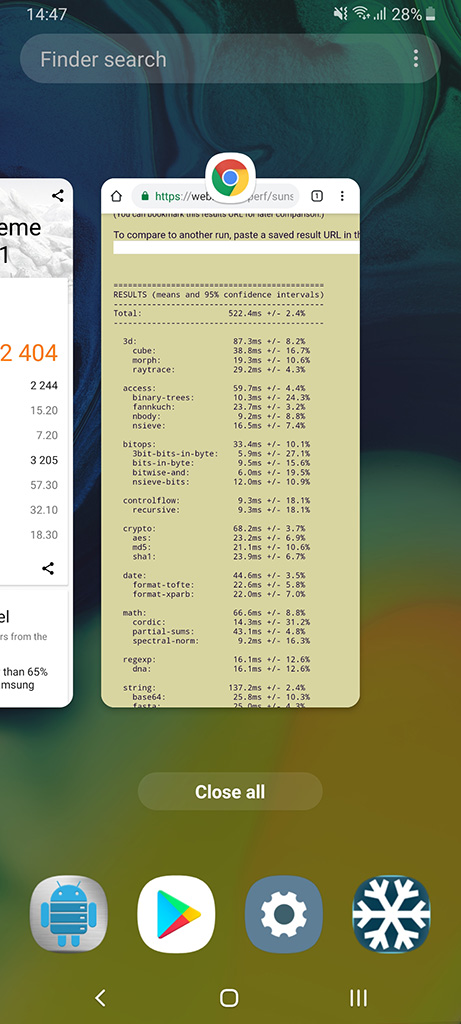Launch the Androbench robot app in dock
Image resolution: width=461 pixels, height=1024 pixels.
pos(69,914)
